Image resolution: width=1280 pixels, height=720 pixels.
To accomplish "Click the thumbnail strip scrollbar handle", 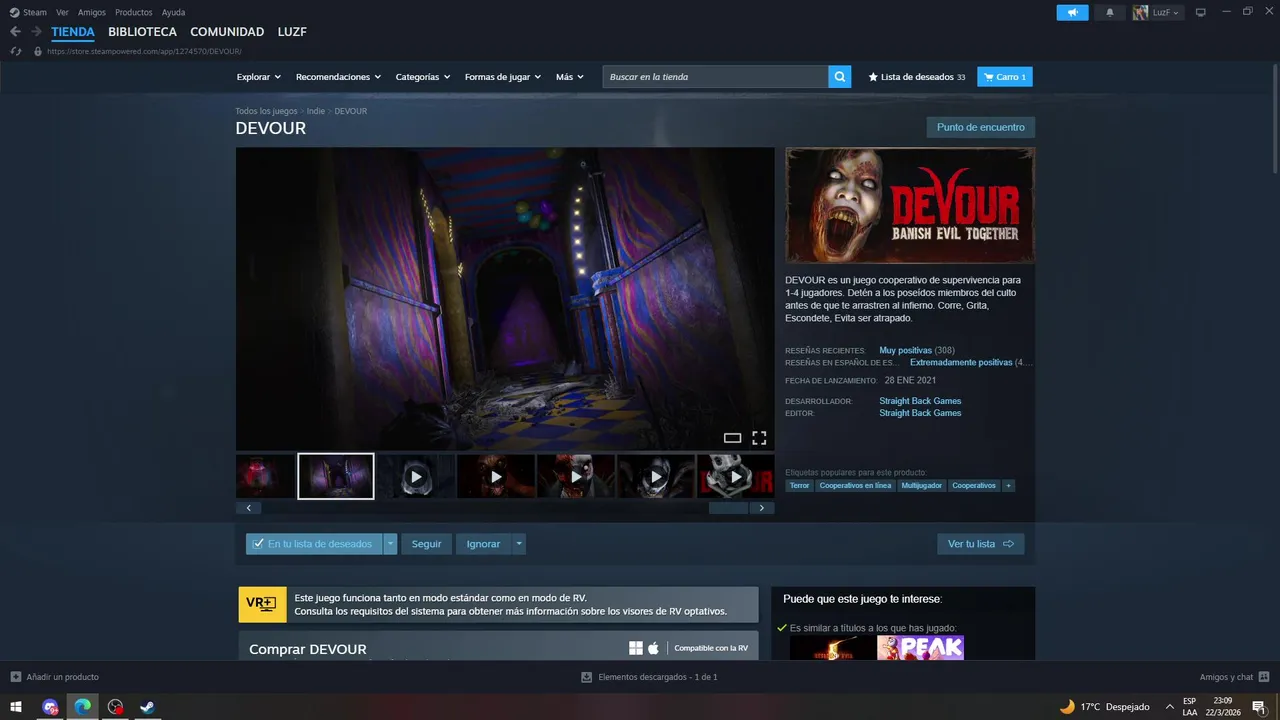I will pos(728,508).
